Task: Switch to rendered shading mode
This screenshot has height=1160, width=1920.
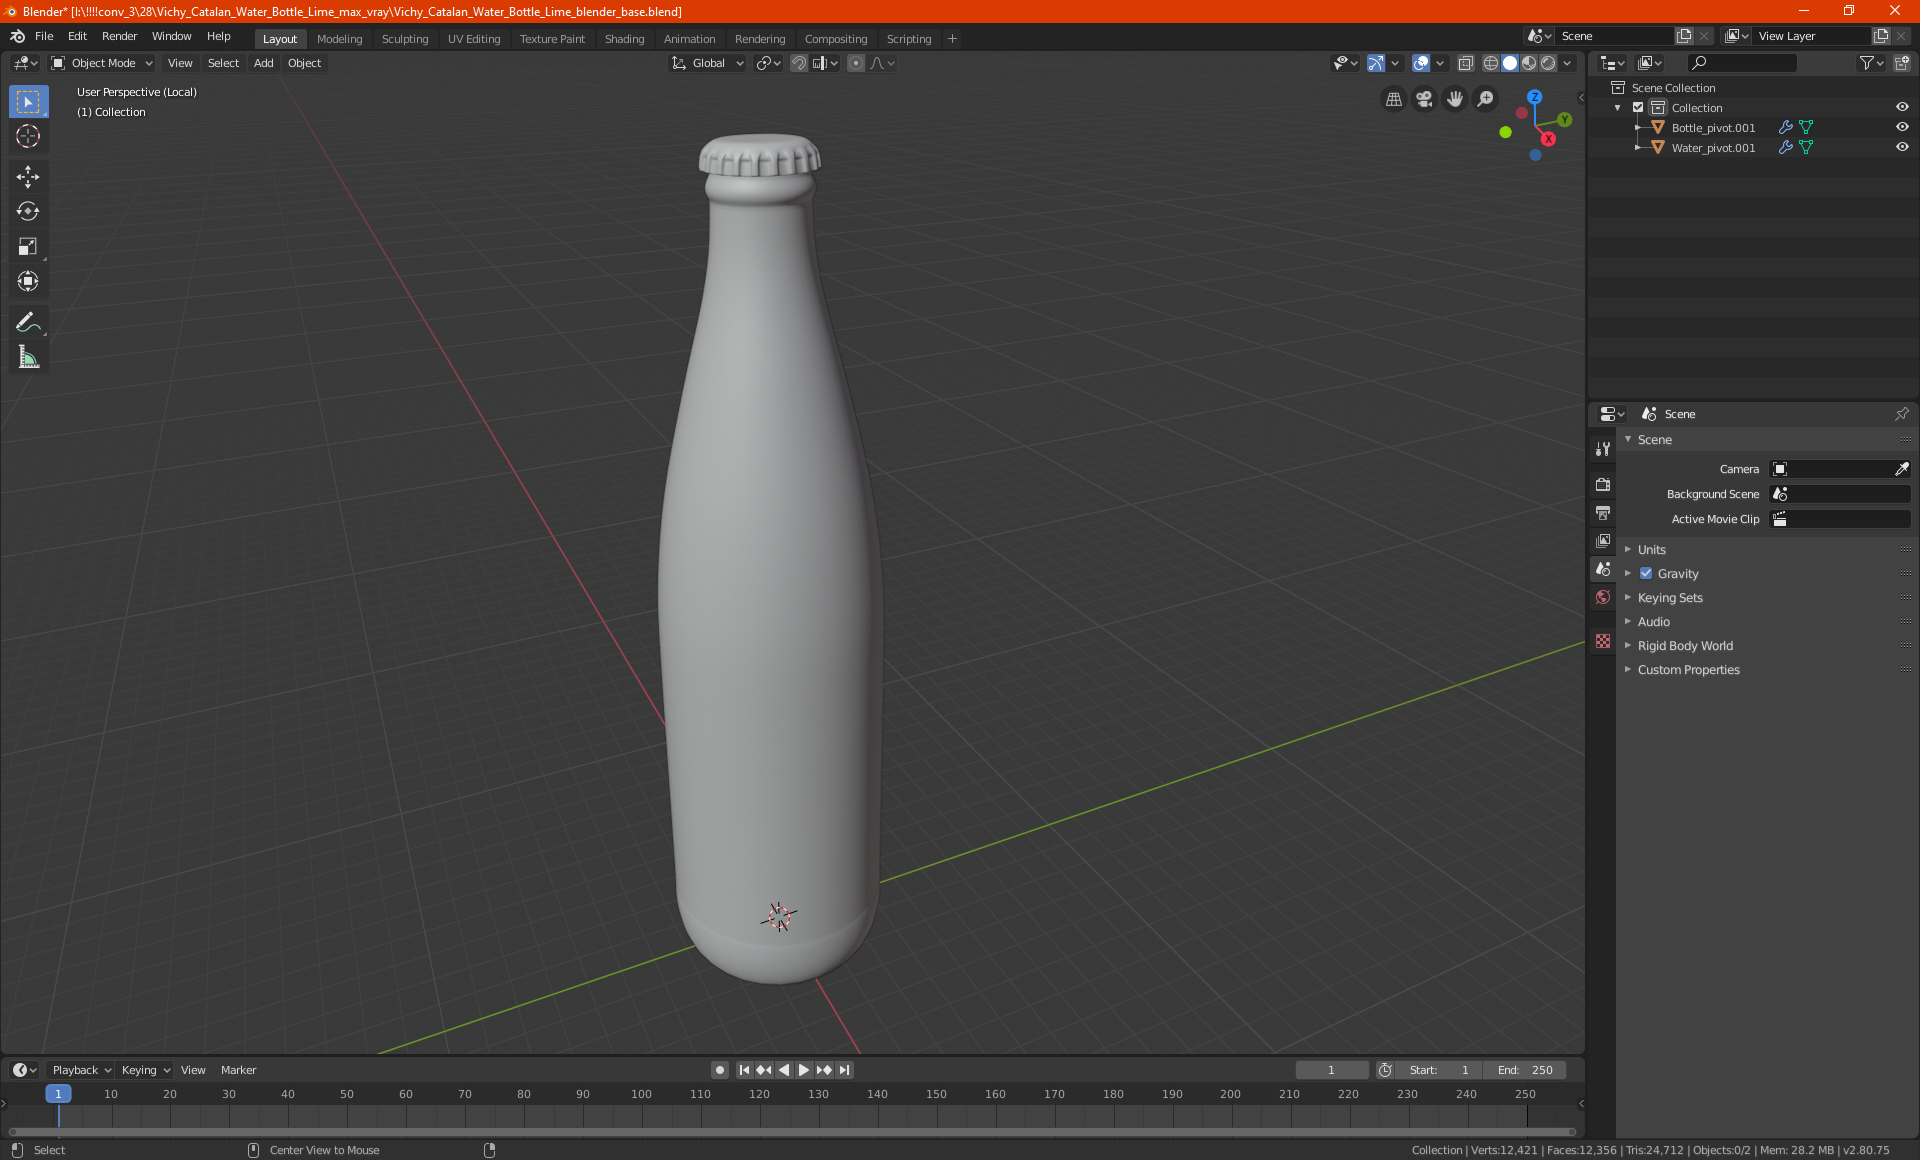Action: coord(1548,63)
